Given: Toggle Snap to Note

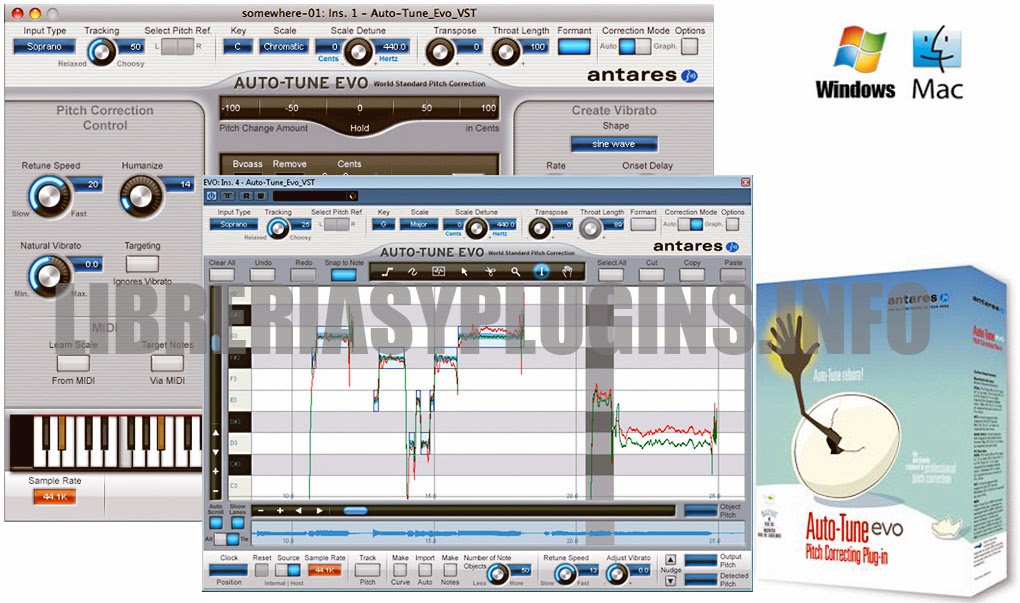Looking at the screenshot, I should tap(345, 272).
